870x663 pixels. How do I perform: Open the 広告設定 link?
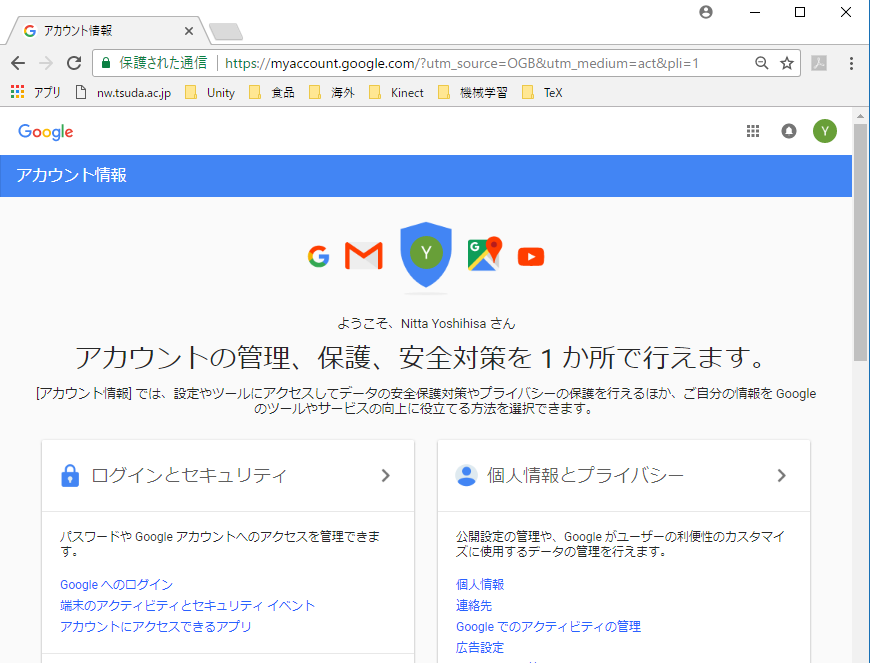pyautogui.click(x=480, y=647)
